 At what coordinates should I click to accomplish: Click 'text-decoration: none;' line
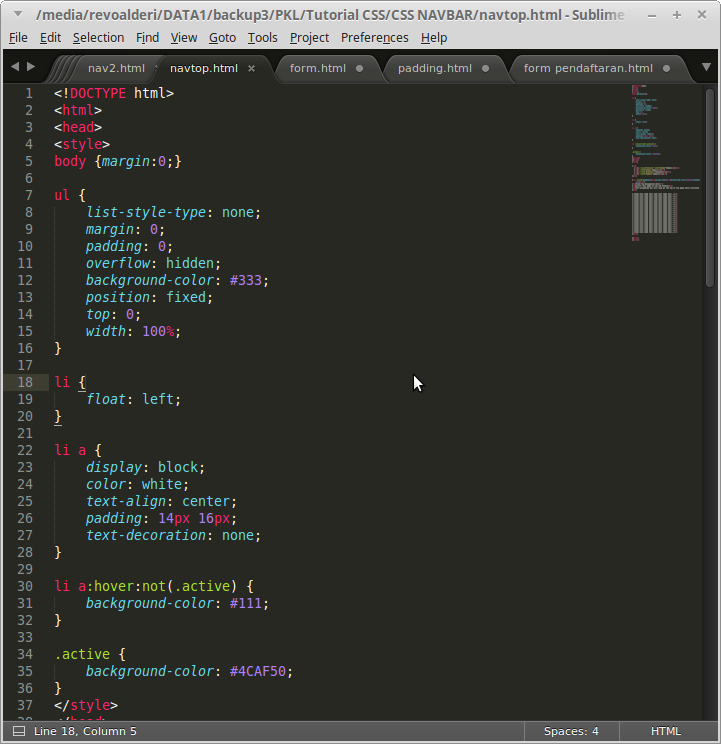coord(173,535)
